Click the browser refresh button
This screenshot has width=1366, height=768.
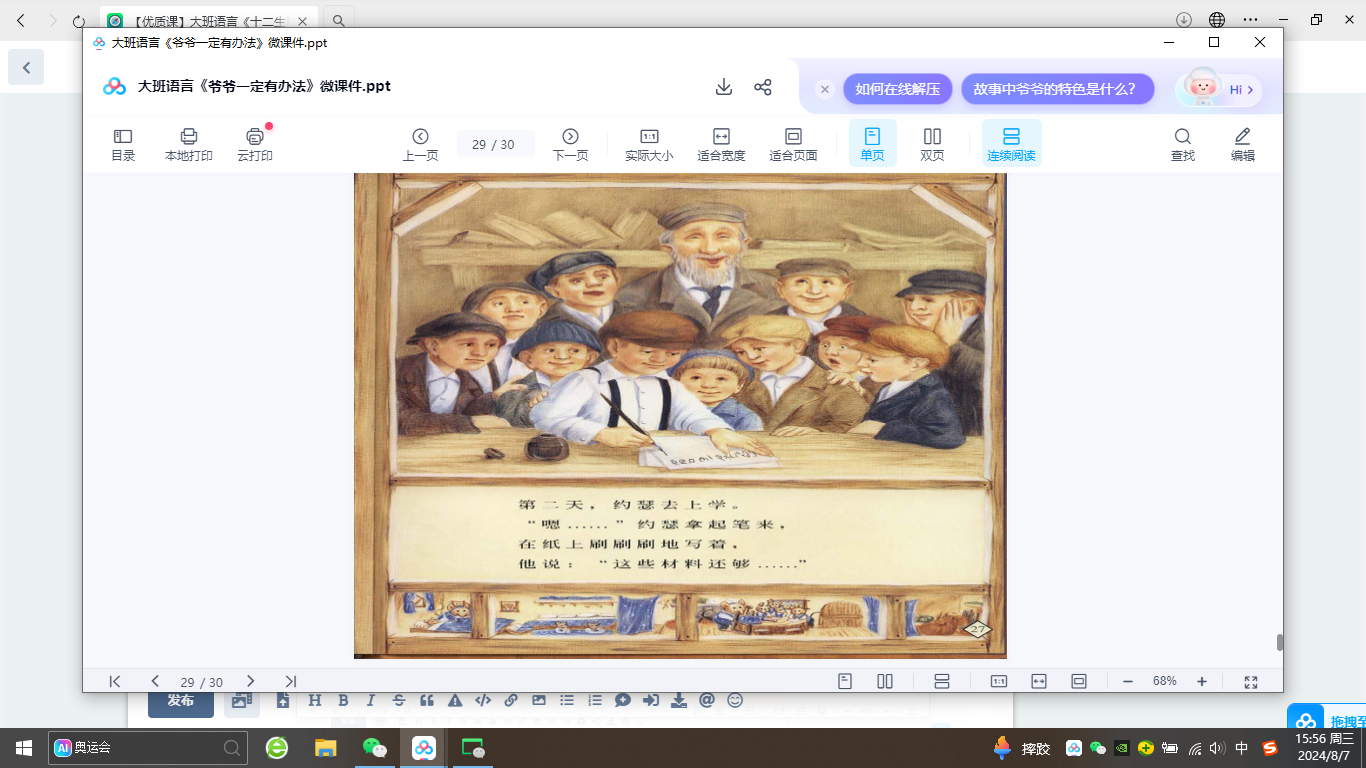pyautogui.click(x=79, y=20)
